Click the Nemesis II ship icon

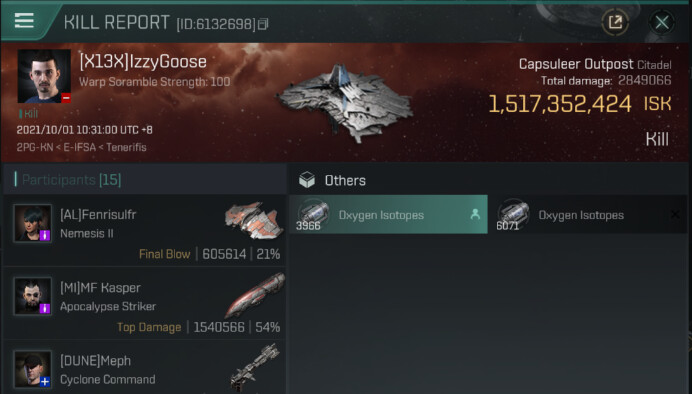(x=254, y=220)
